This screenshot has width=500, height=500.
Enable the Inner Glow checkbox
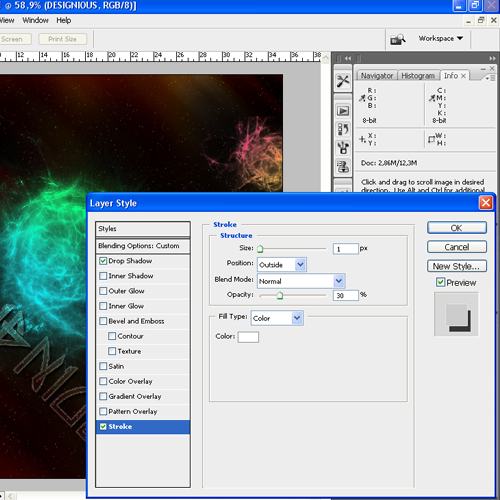103,306
